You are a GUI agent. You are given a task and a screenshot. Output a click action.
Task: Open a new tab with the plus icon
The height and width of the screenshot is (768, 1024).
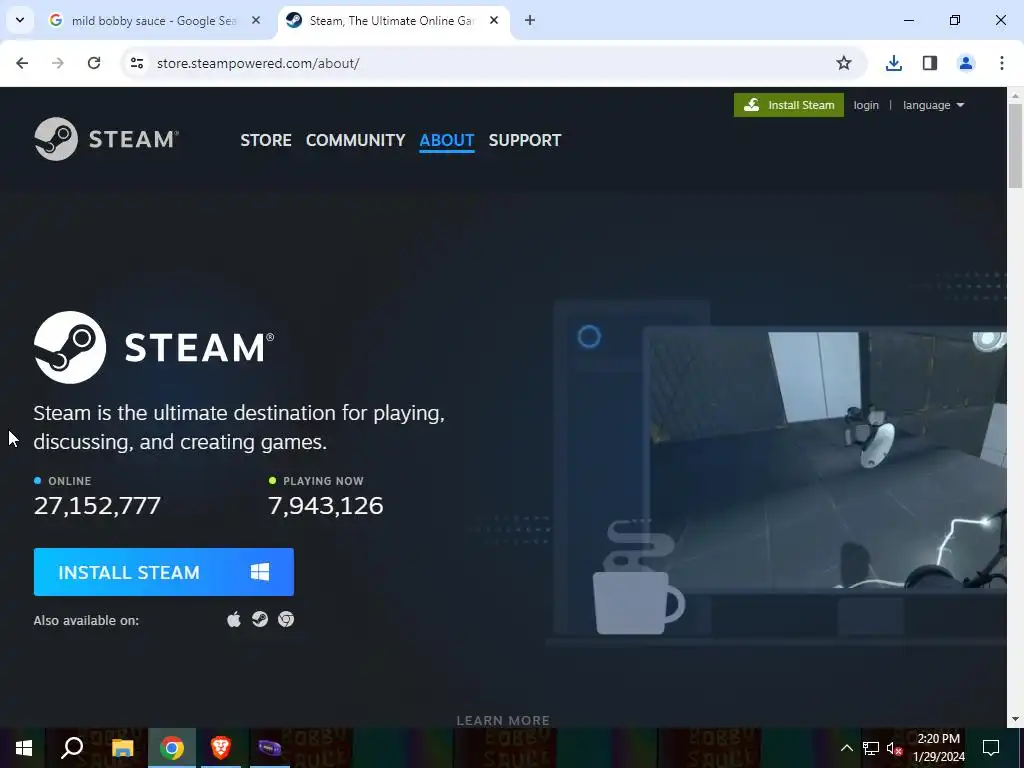point(530,20)
